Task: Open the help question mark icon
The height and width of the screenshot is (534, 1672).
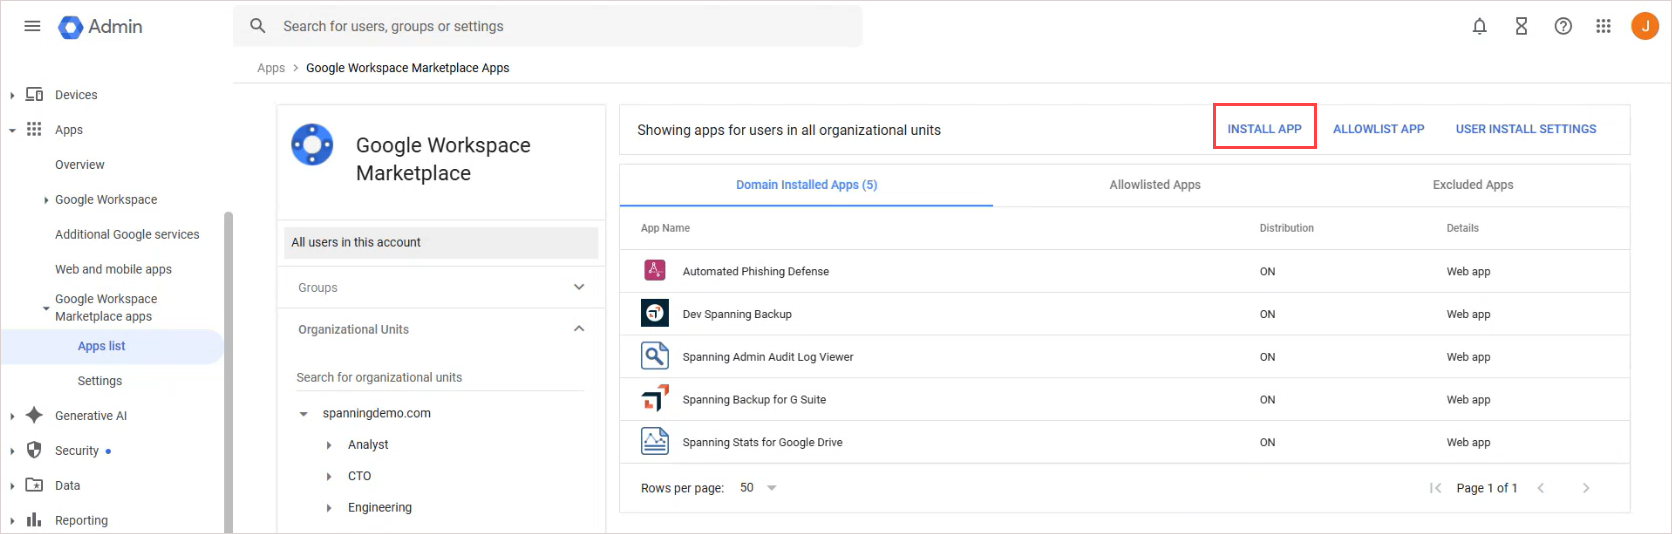Action: (1563, 27)
